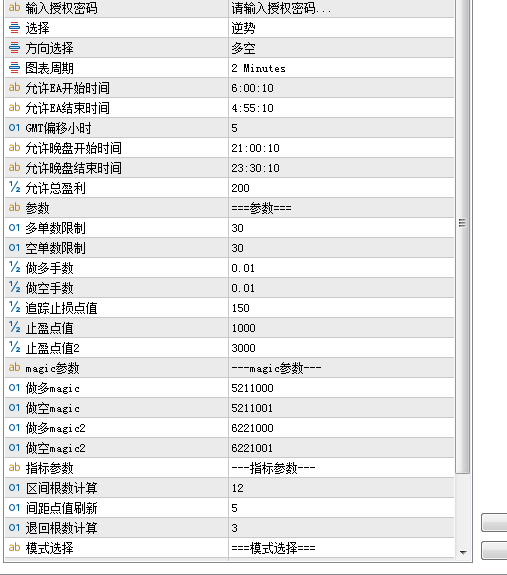507x575 pixels.
Task: Click the enum icon beside 图表周期
Action: click(14, 68)
